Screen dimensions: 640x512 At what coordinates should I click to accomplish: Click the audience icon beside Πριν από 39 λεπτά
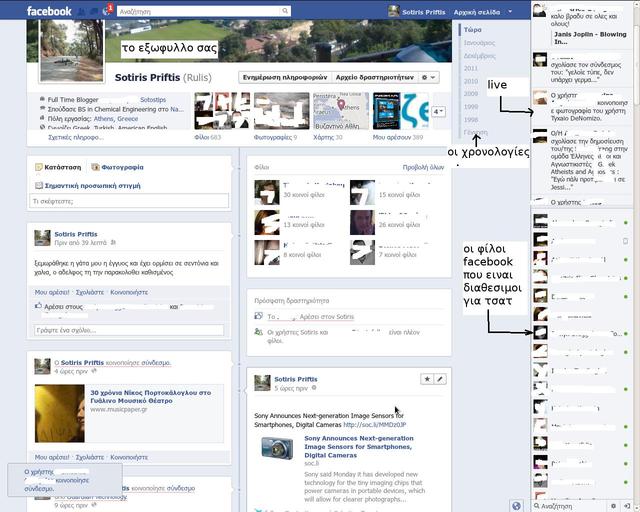tap(113, 243)
